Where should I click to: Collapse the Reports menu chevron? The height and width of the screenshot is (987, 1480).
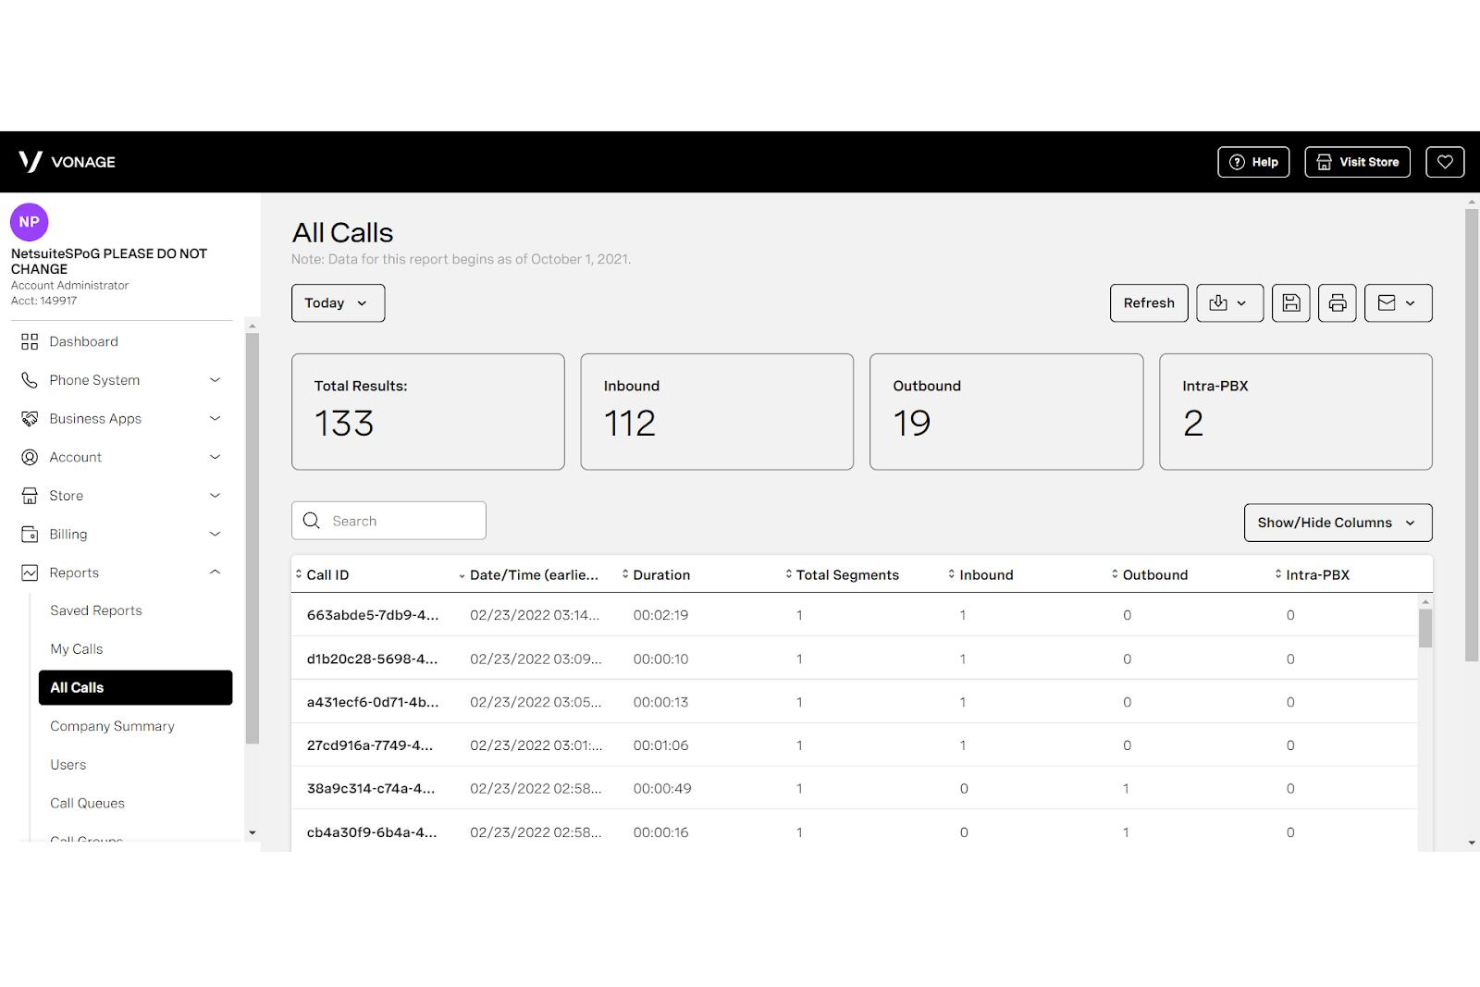click(x=214, y=572)
